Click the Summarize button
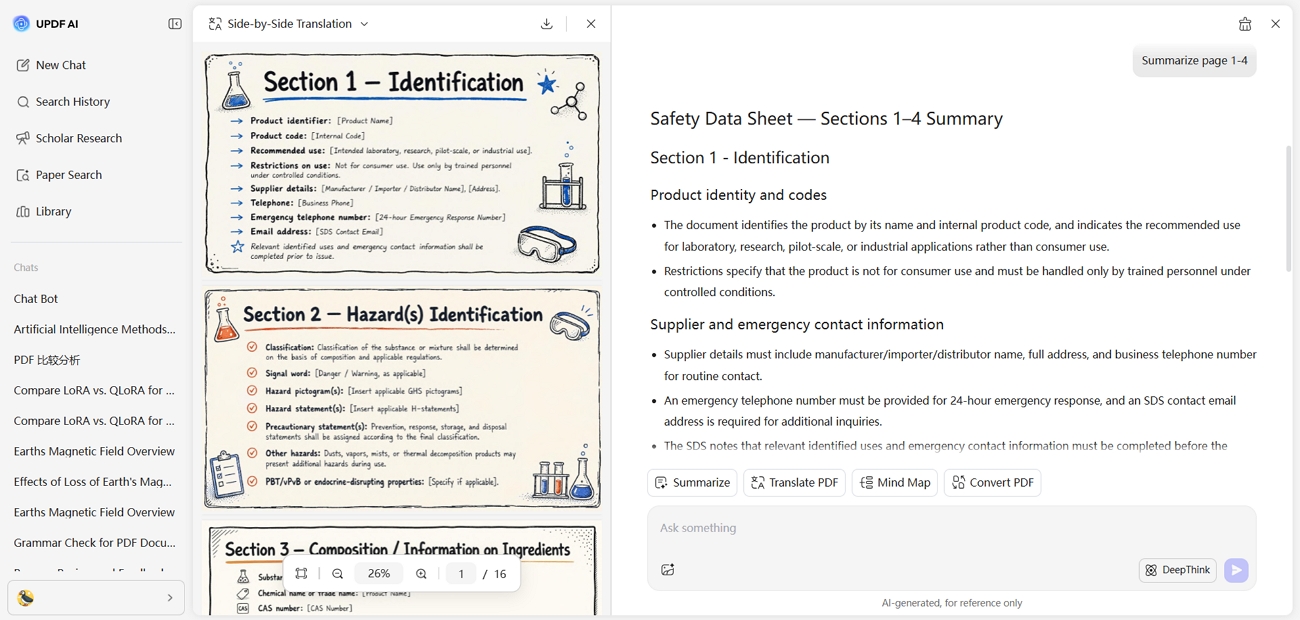1300x620 pixels. click(692, 483)
